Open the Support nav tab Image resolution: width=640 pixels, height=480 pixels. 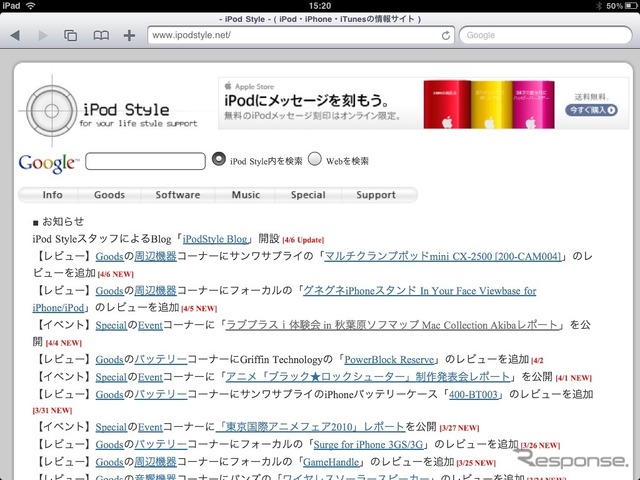click(376, 195)
